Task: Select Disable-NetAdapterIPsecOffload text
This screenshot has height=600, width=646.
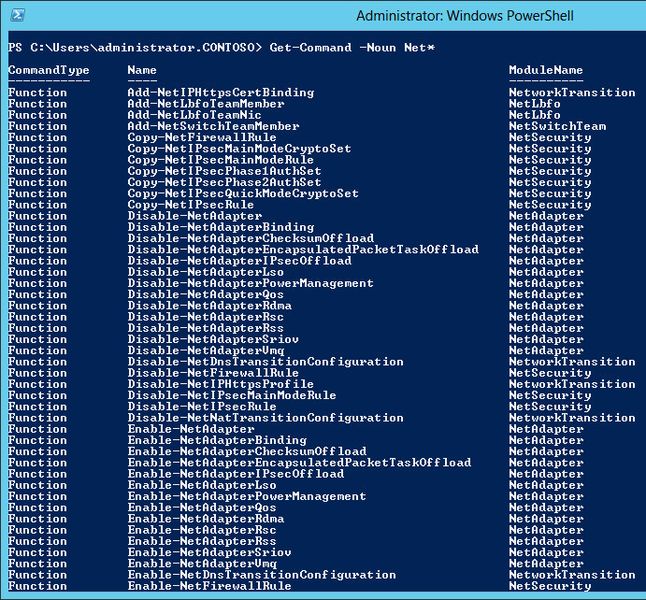Action: [x=240, y=260]
